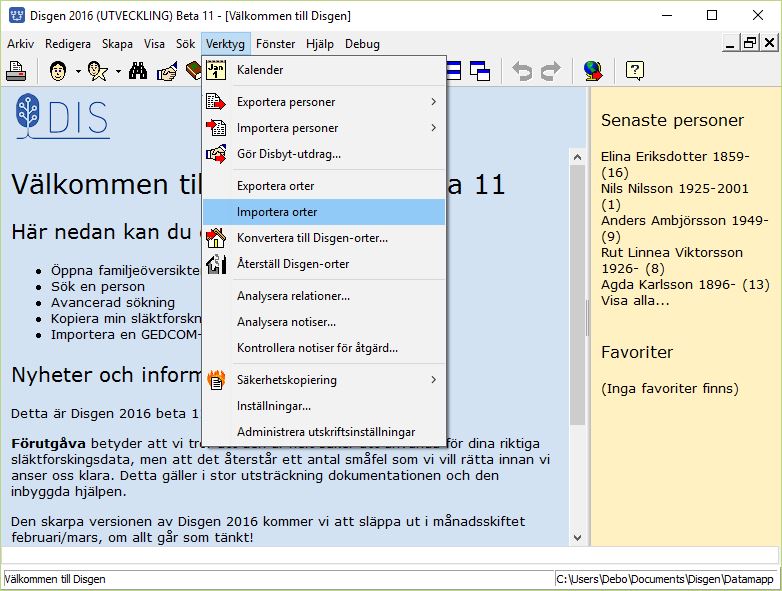Select Återställ Disgen-orter menu entry

pos(324,264)
